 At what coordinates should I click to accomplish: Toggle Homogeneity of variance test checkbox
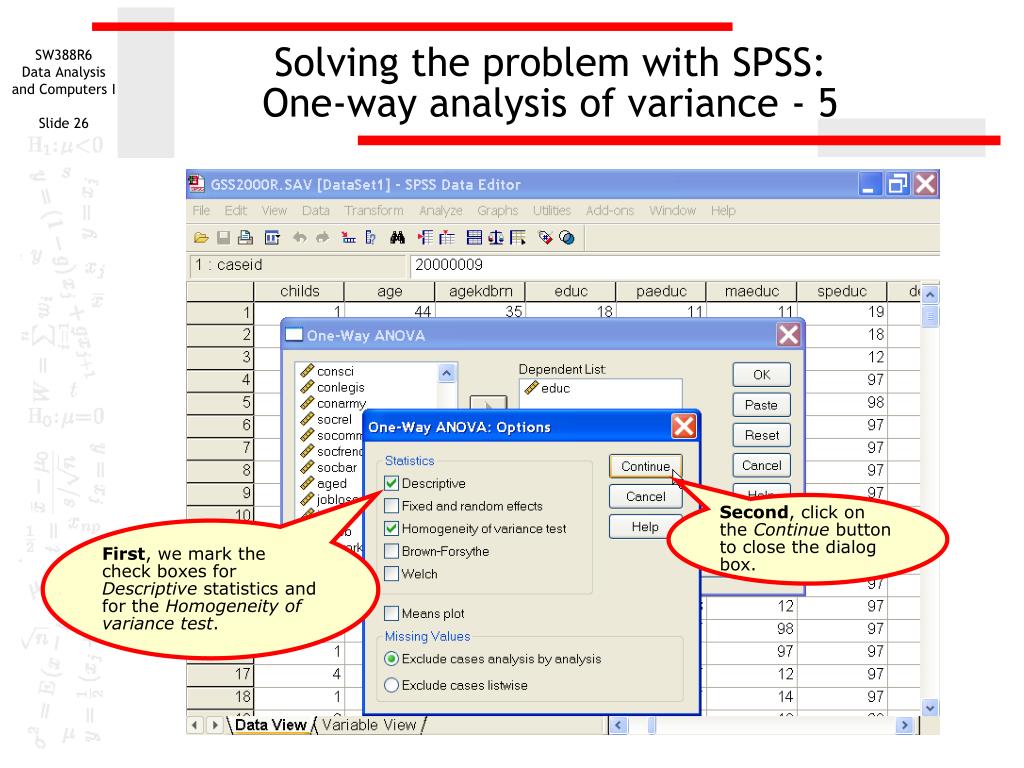point(391,528)
